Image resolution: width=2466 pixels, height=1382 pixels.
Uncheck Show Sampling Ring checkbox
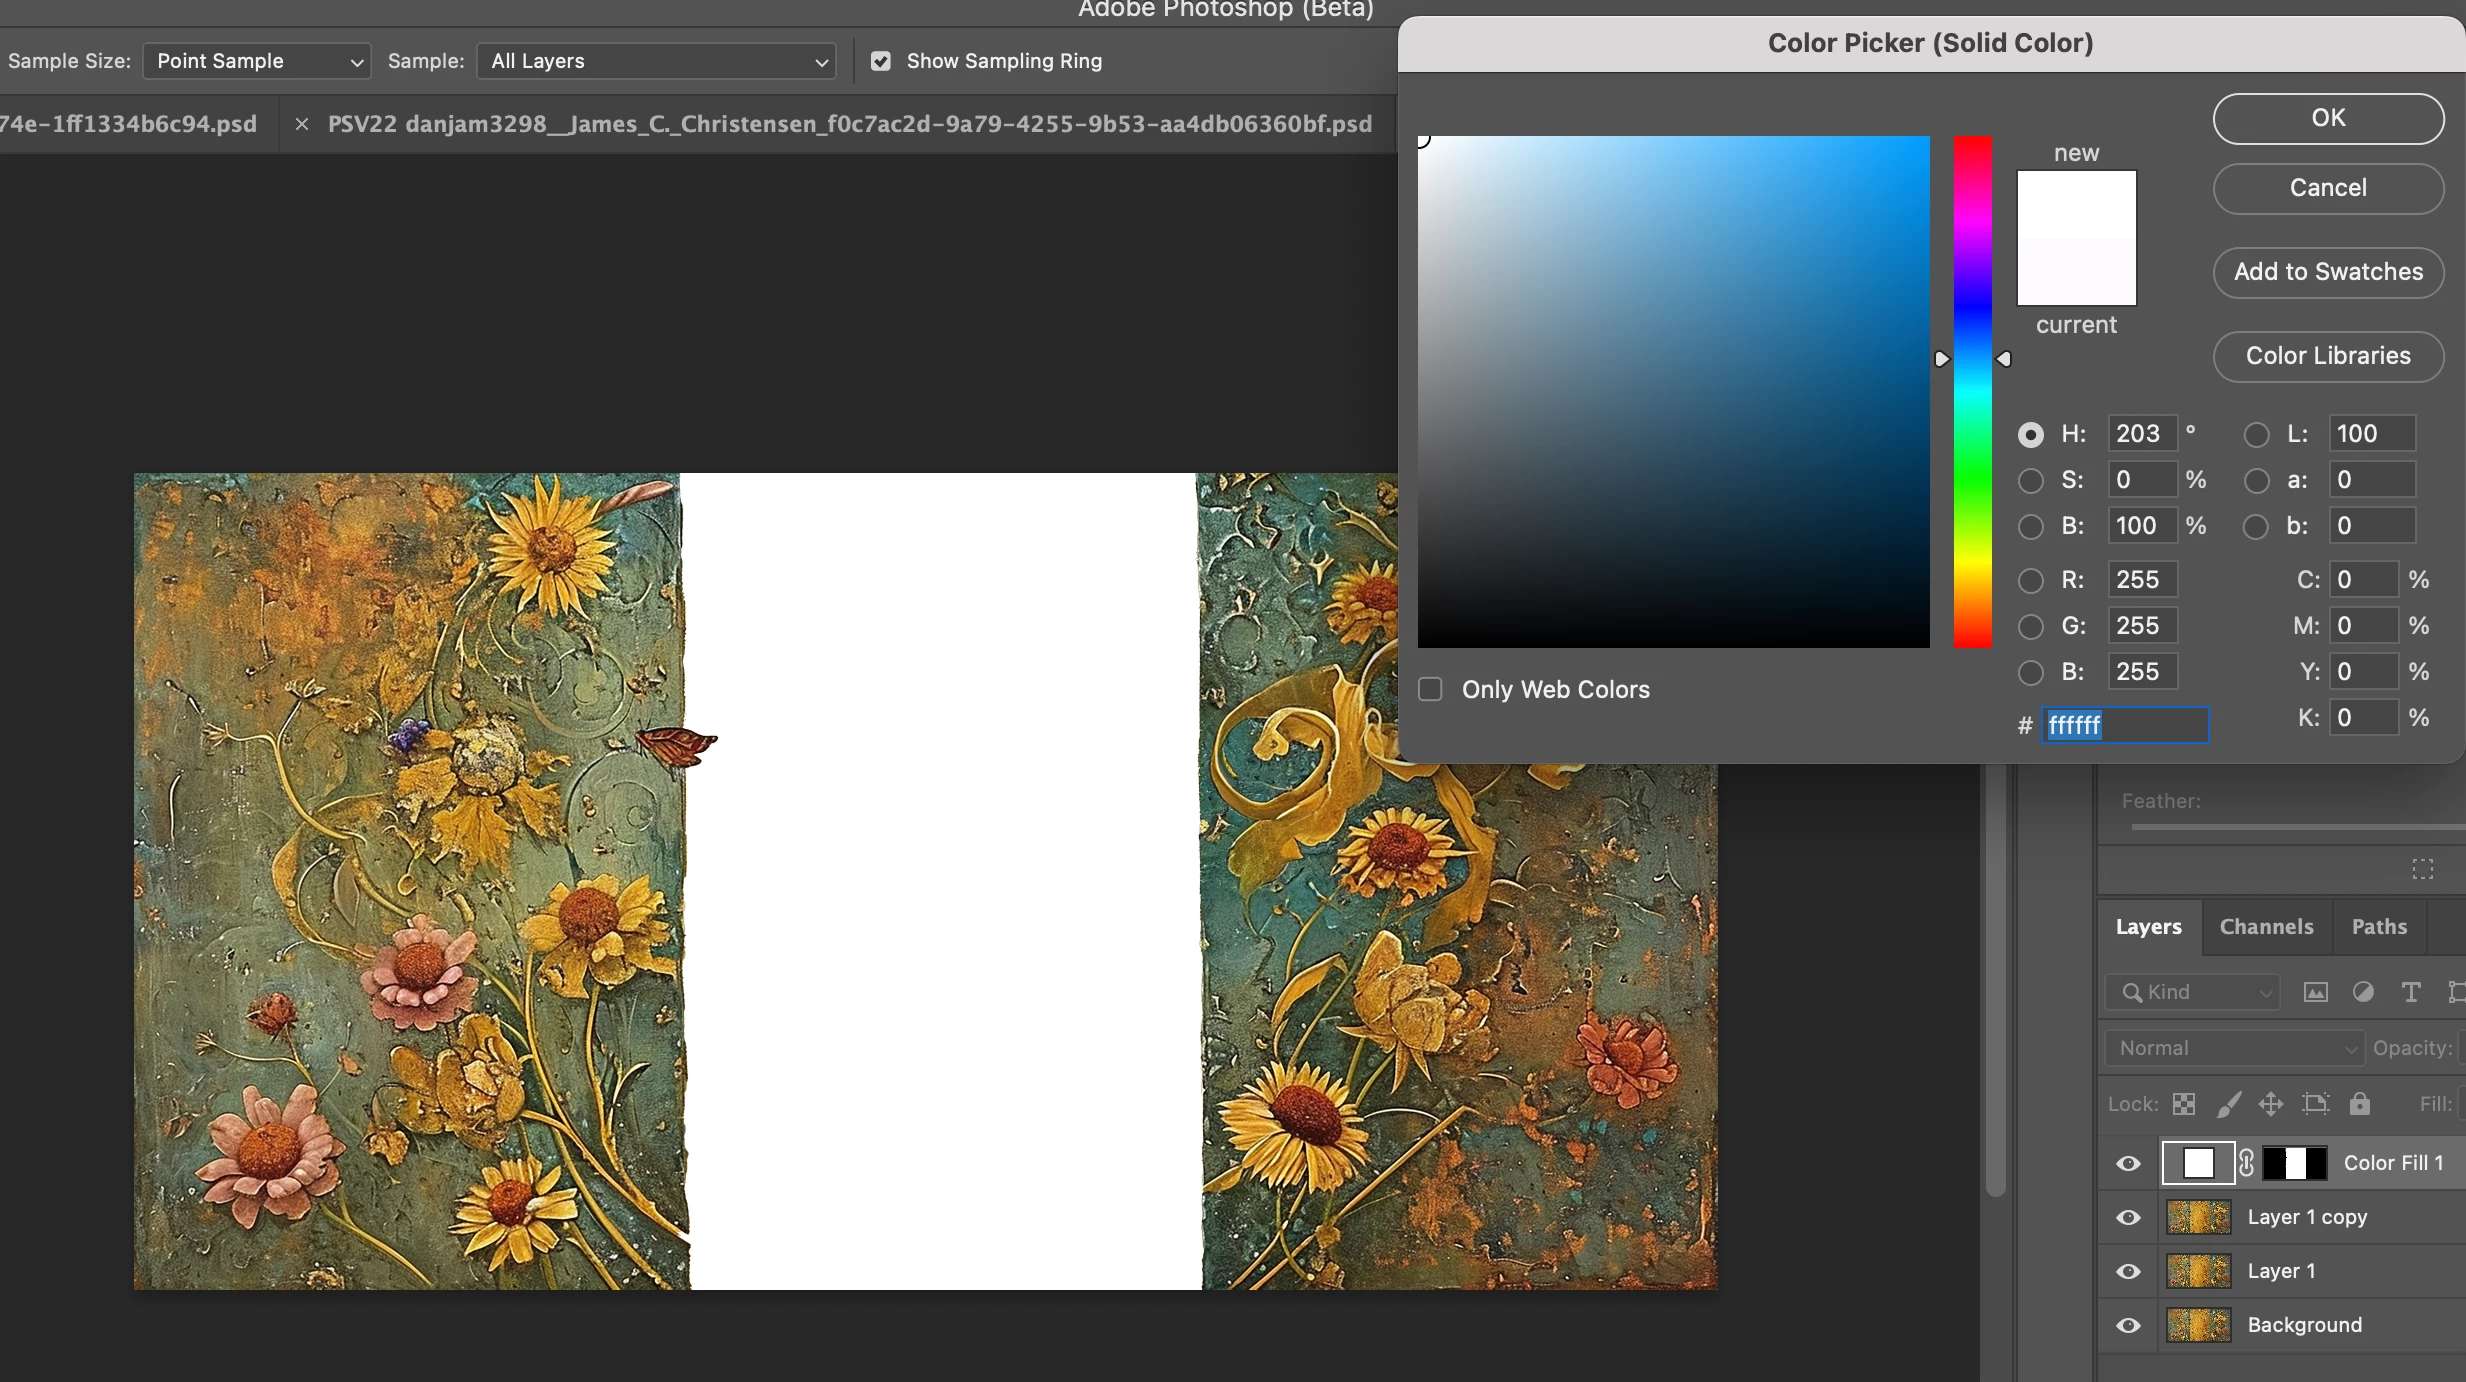tap(881, 61)
